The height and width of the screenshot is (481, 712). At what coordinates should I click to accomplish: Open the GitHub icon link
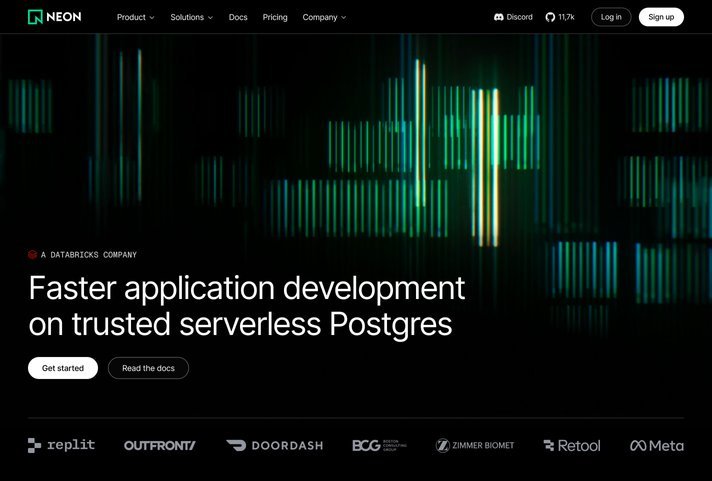point(550,17)
